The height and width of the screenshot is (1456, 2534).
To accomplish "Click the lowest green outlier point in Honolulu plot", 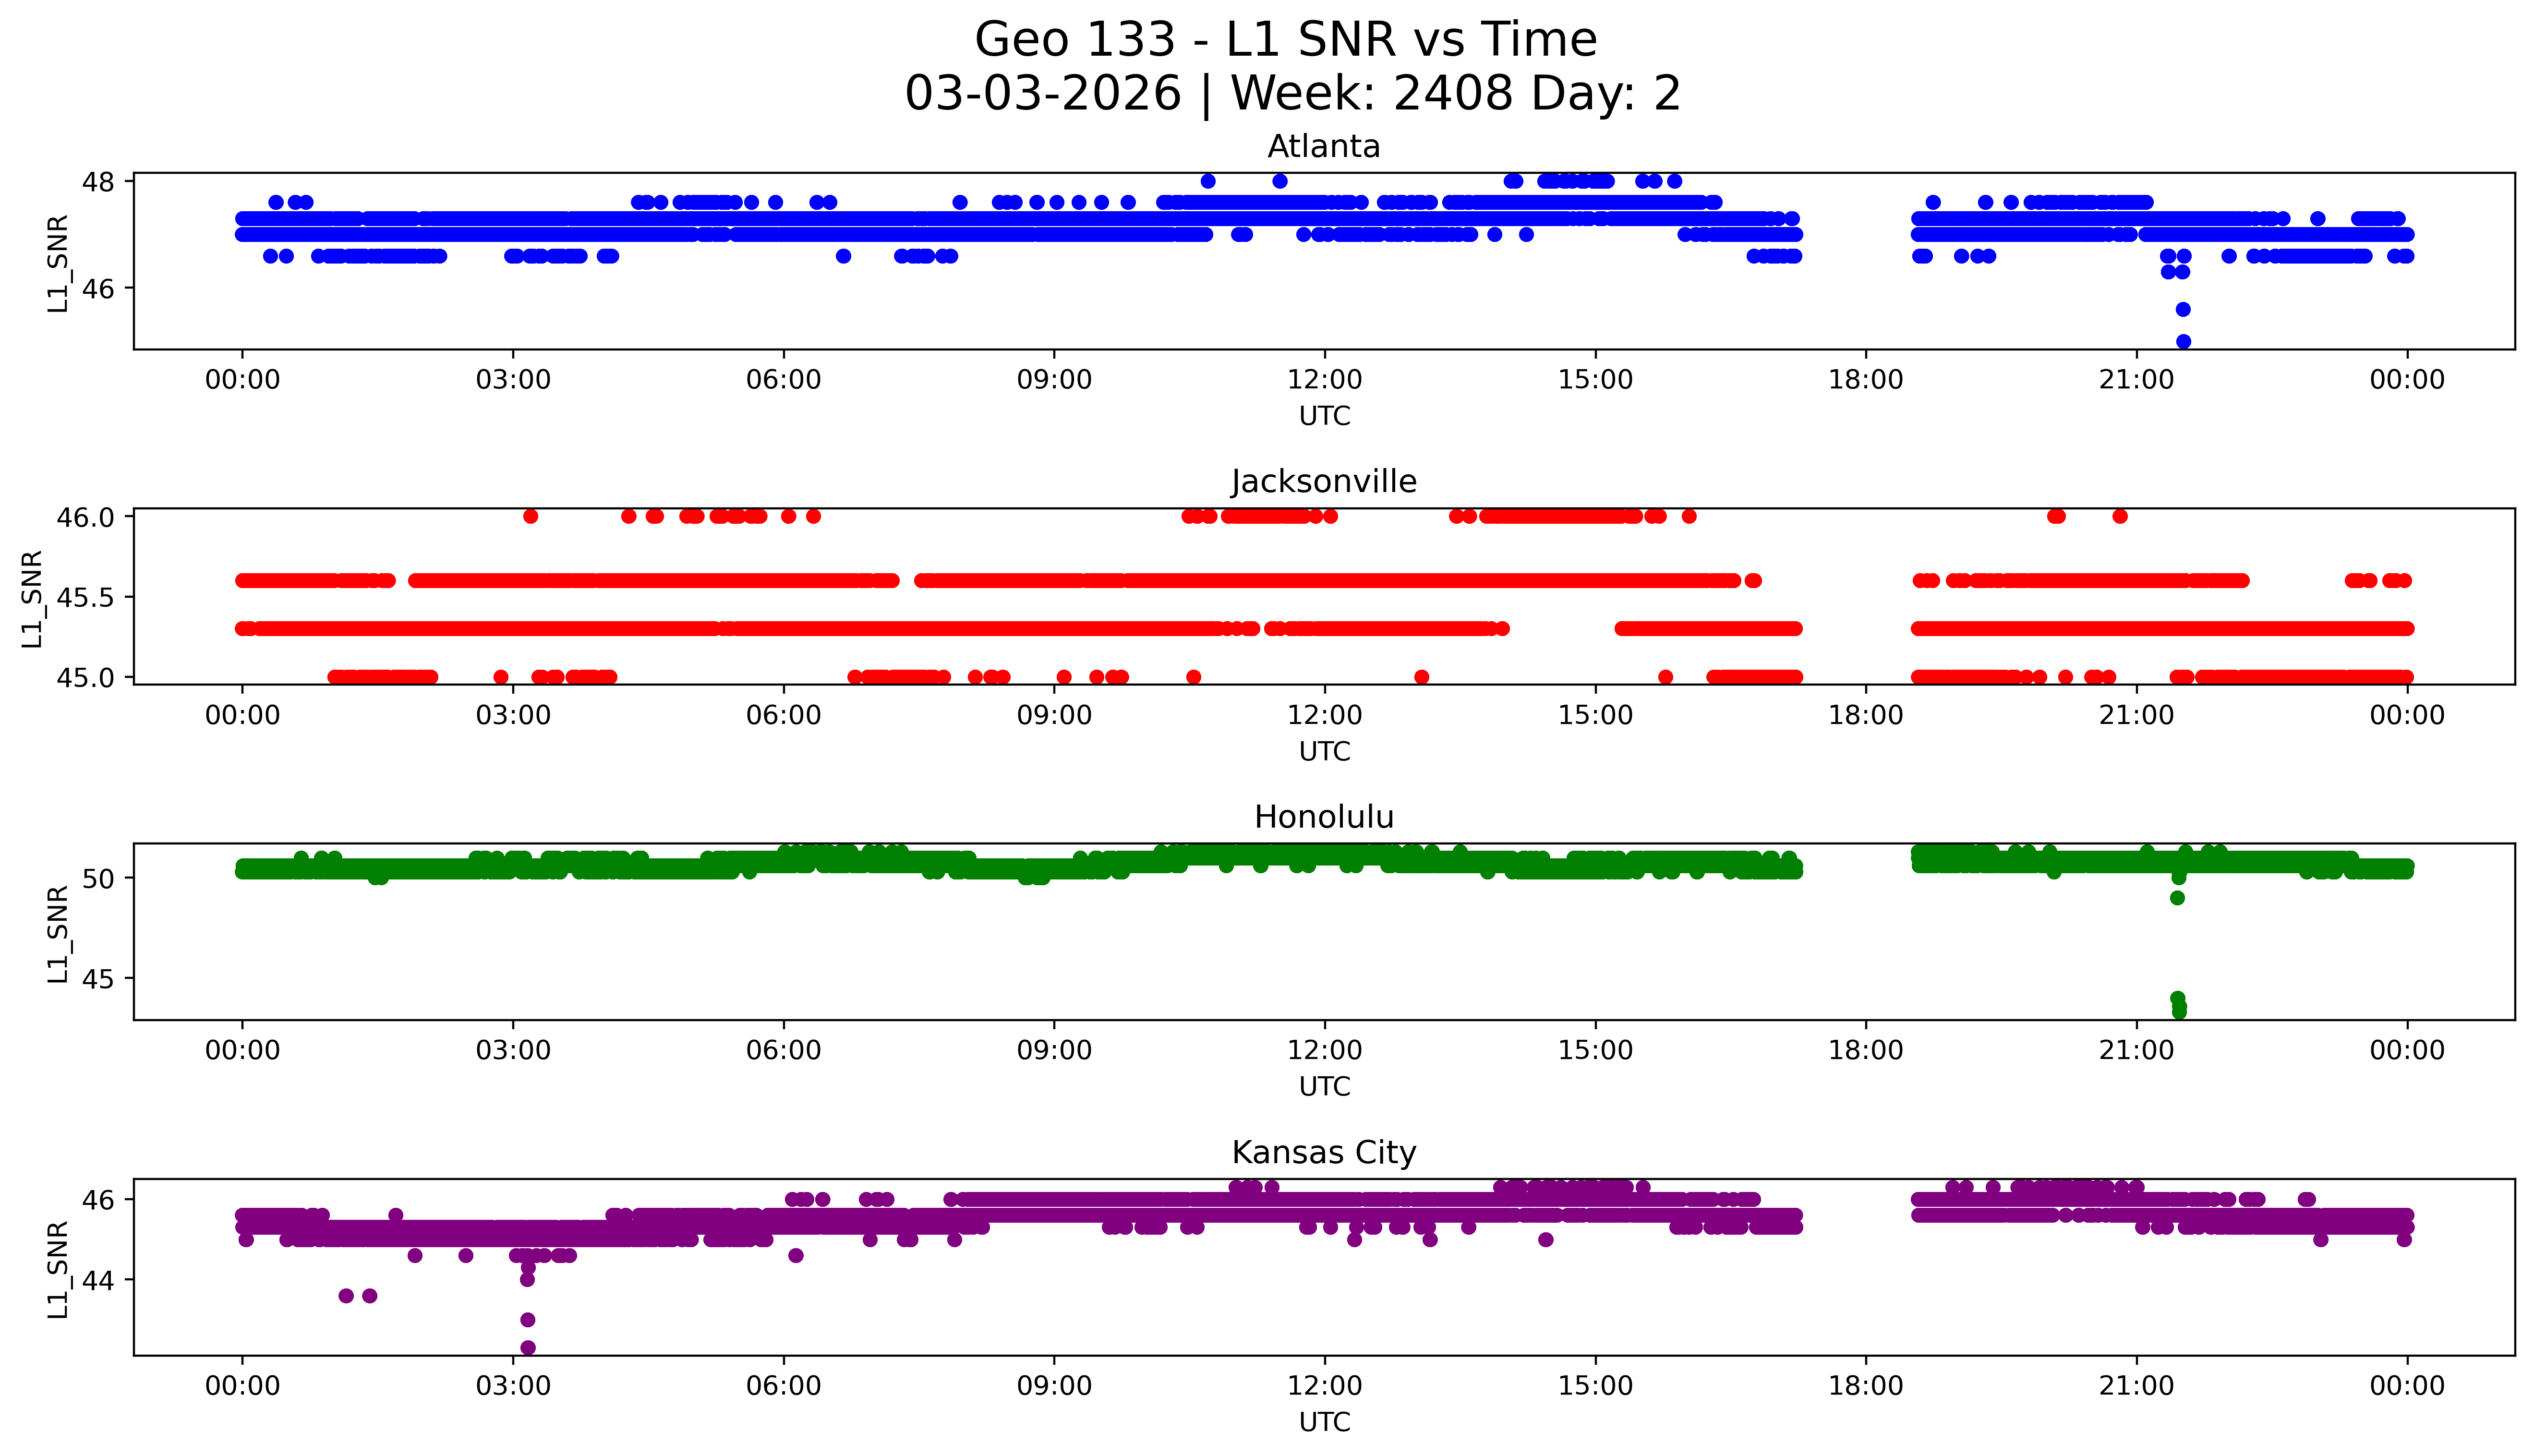I will 2179,1012.
